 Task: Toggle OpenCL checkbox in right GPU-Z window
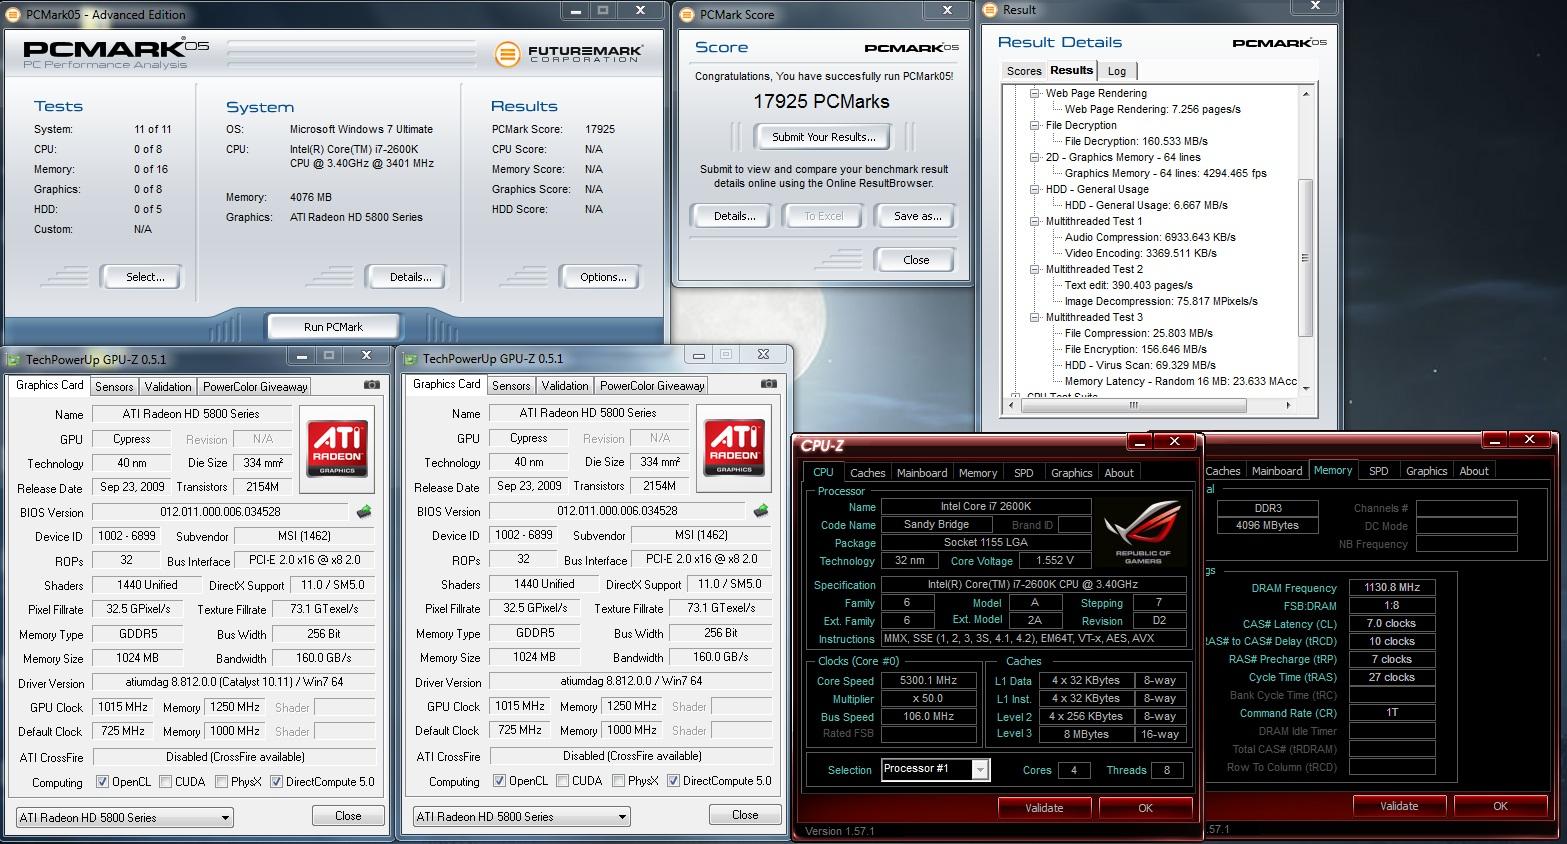(499, 781)
